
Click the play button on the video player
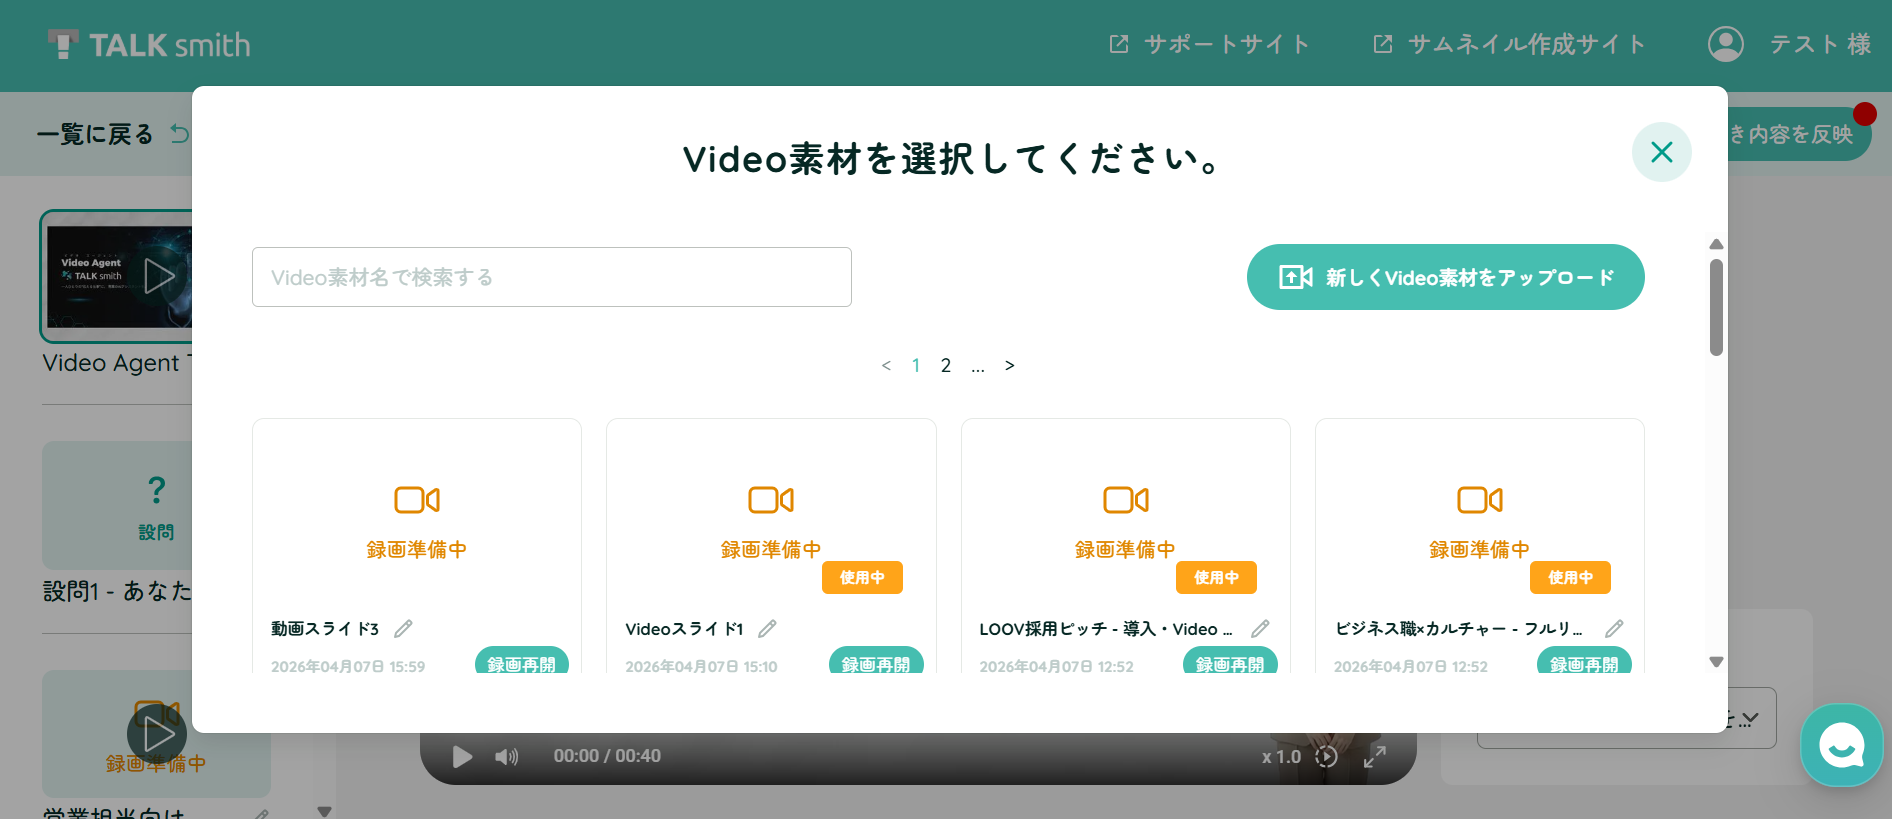coord(462,757)
